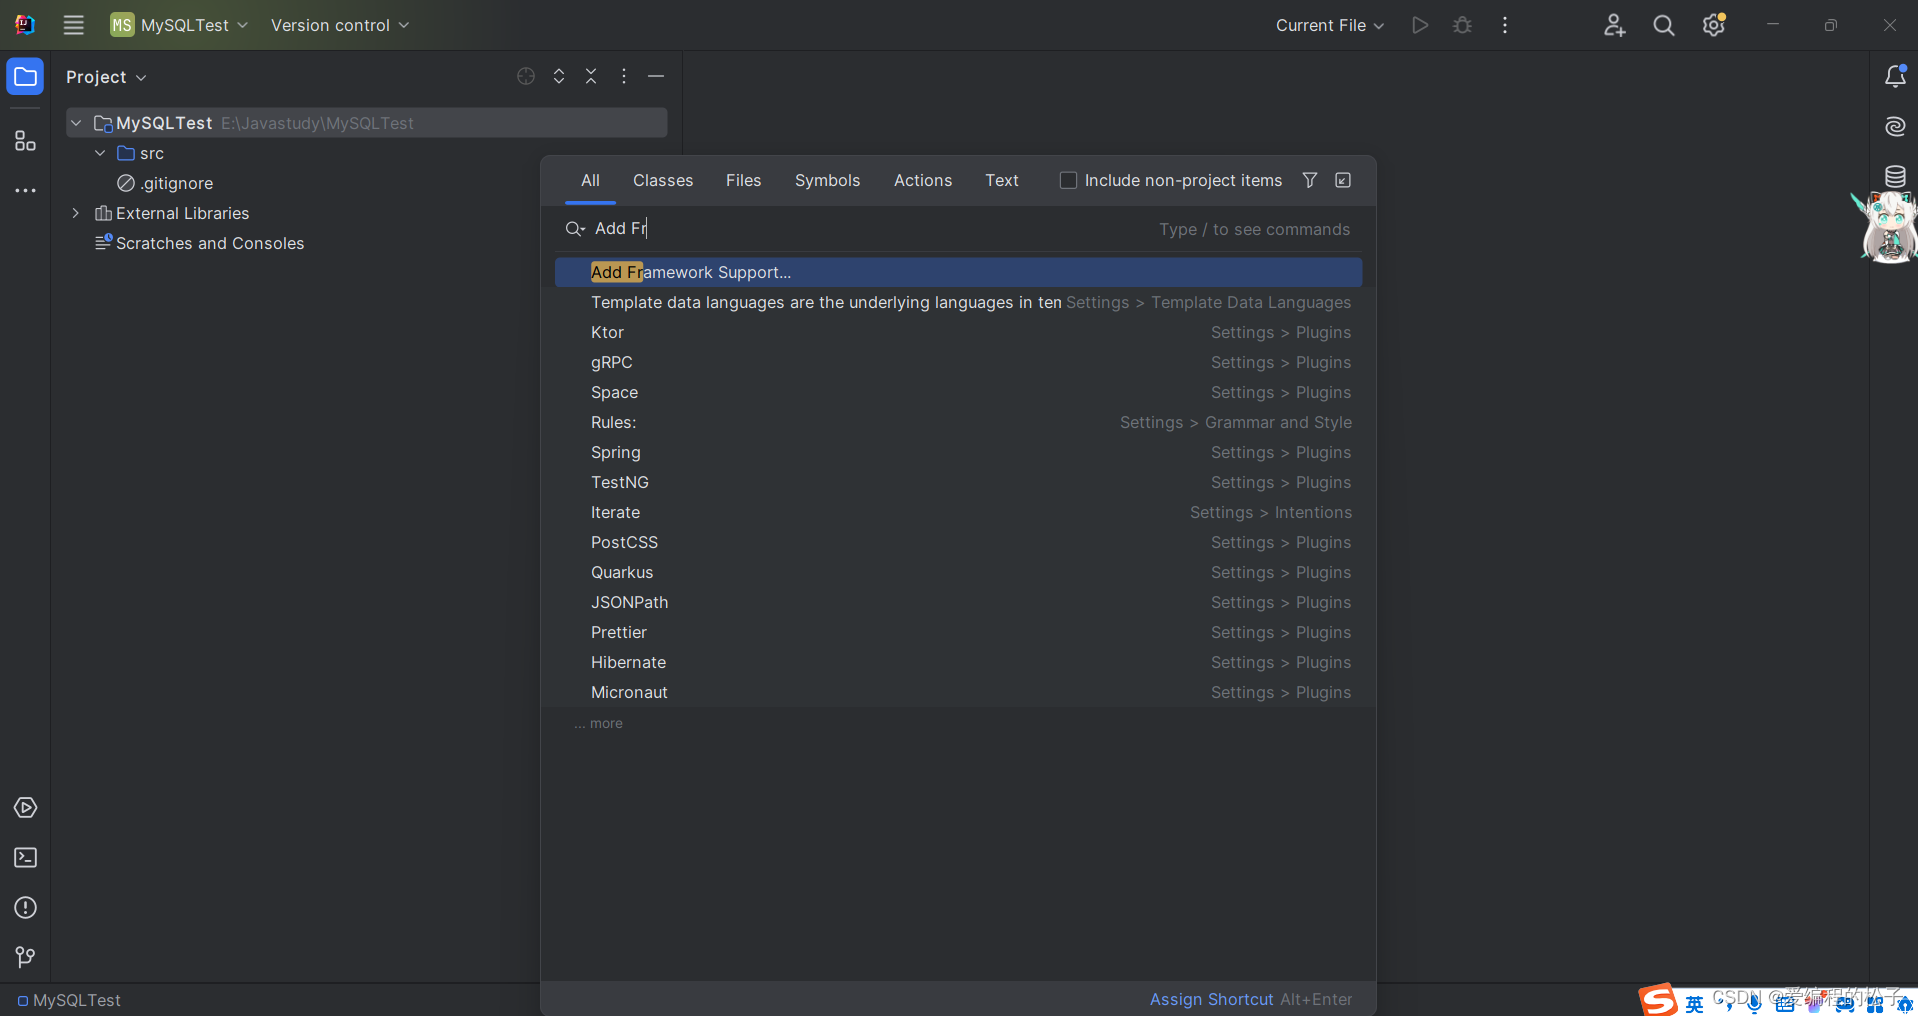Image resolution: width=1918 pixels, height=1016 pixels.
Task: Select the .gitignore file
Action: (x=165, y=183)
